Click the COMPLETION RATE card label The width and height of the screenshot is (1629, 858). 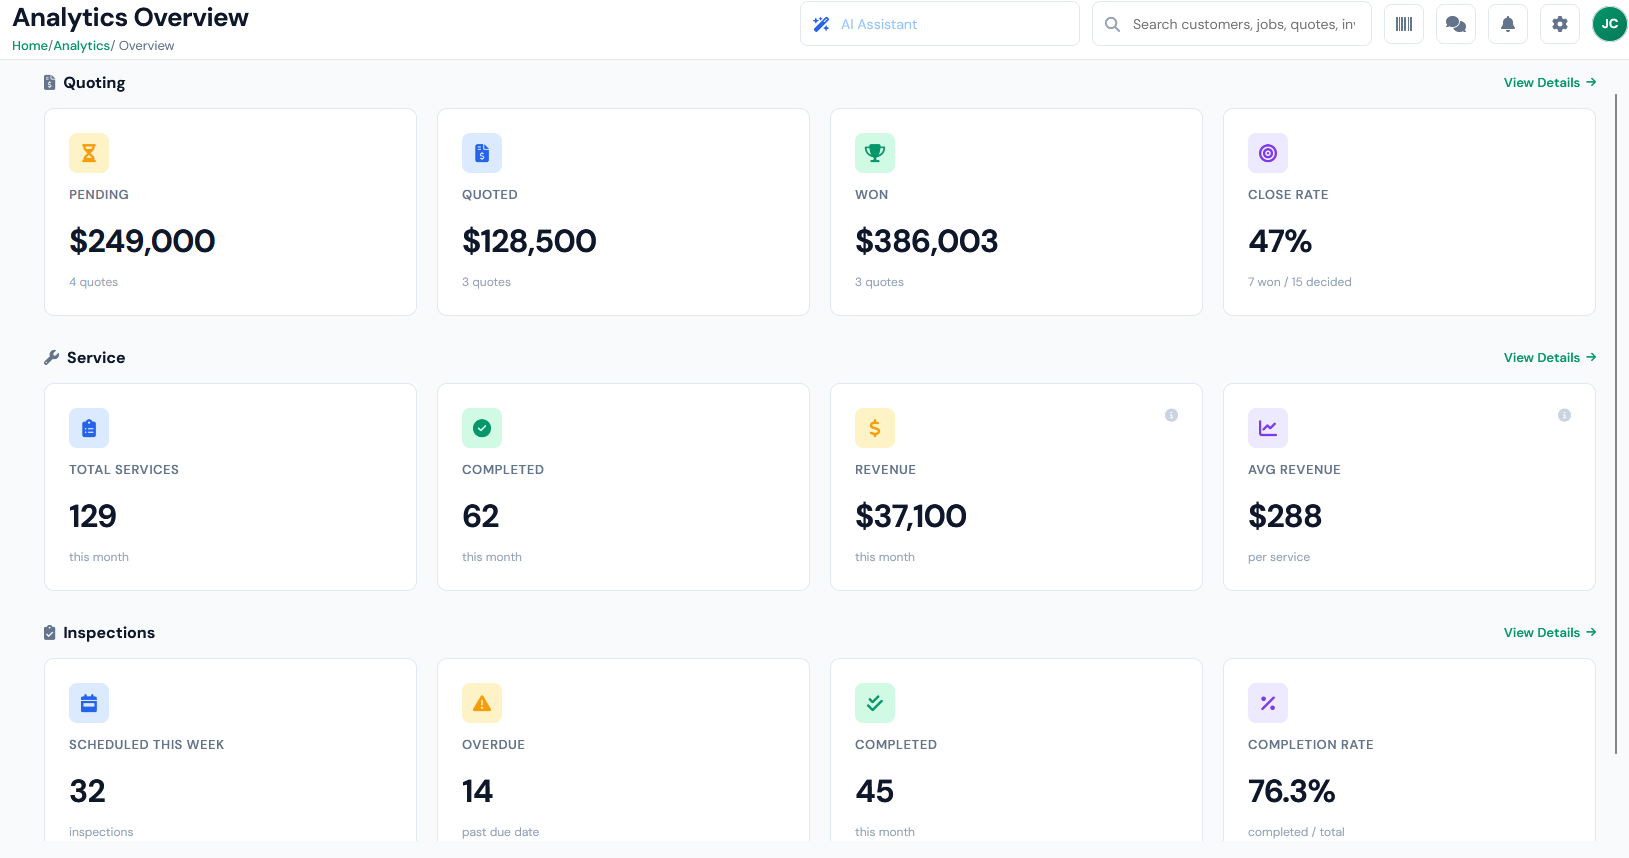coord(1311,745)
